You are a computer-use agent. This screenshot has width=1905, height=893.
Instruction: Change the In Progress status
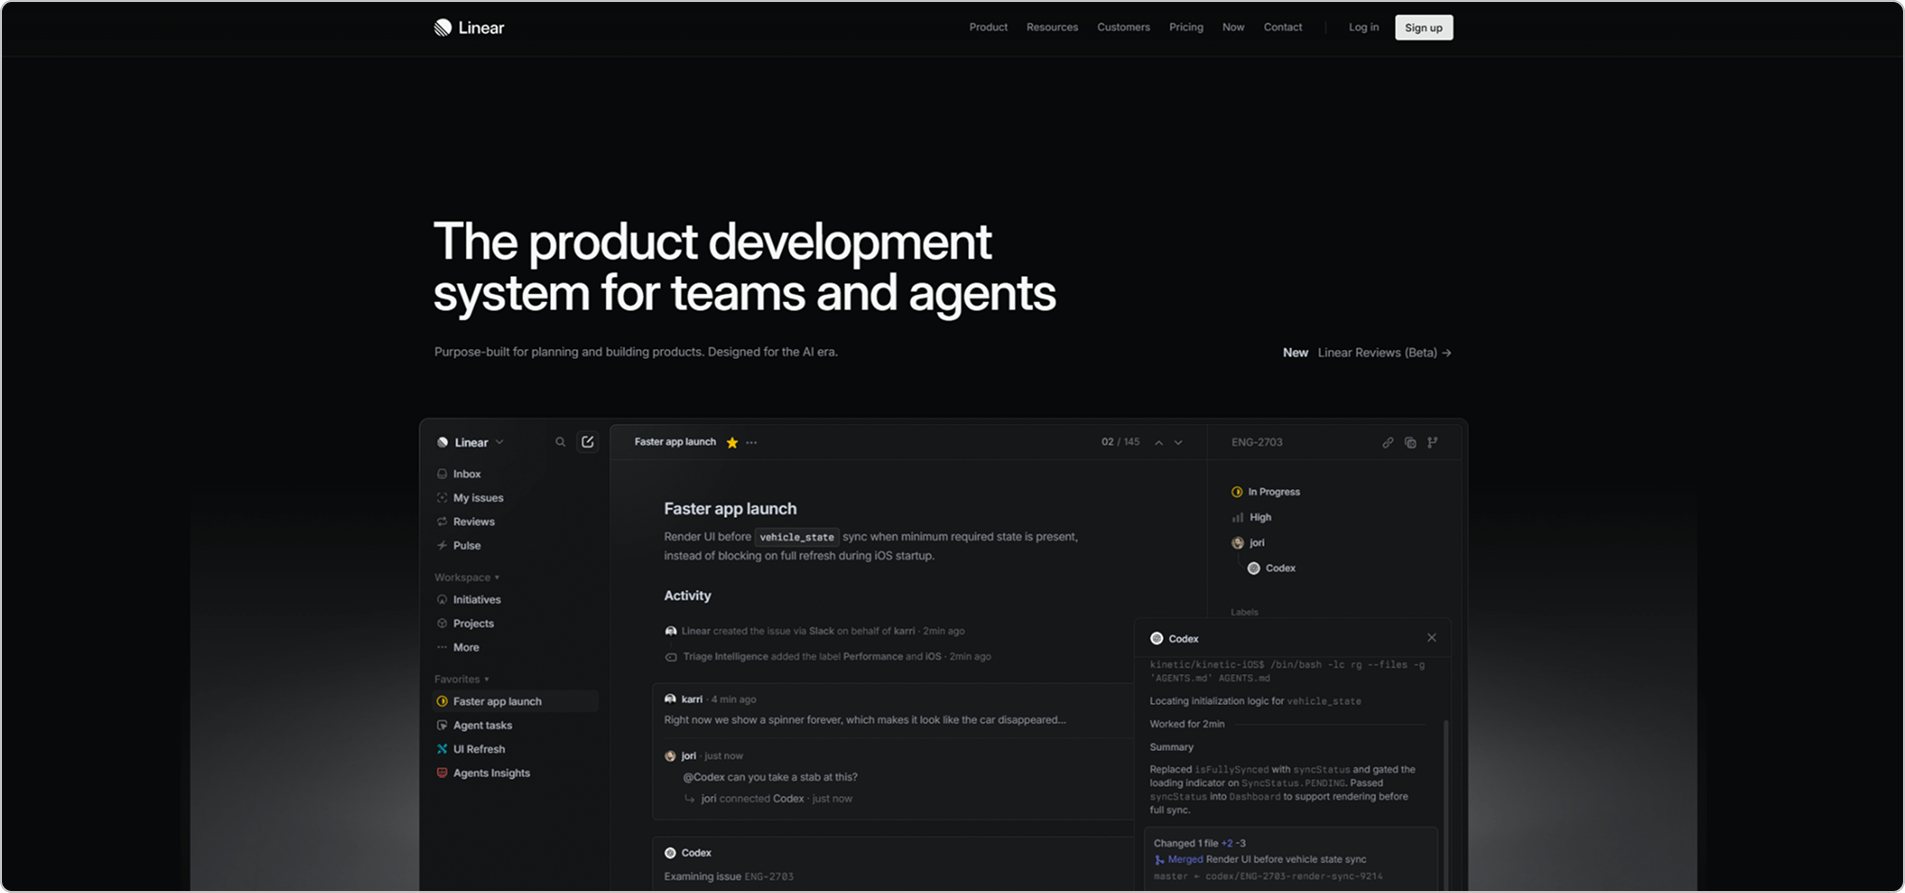pos(1266,492)
